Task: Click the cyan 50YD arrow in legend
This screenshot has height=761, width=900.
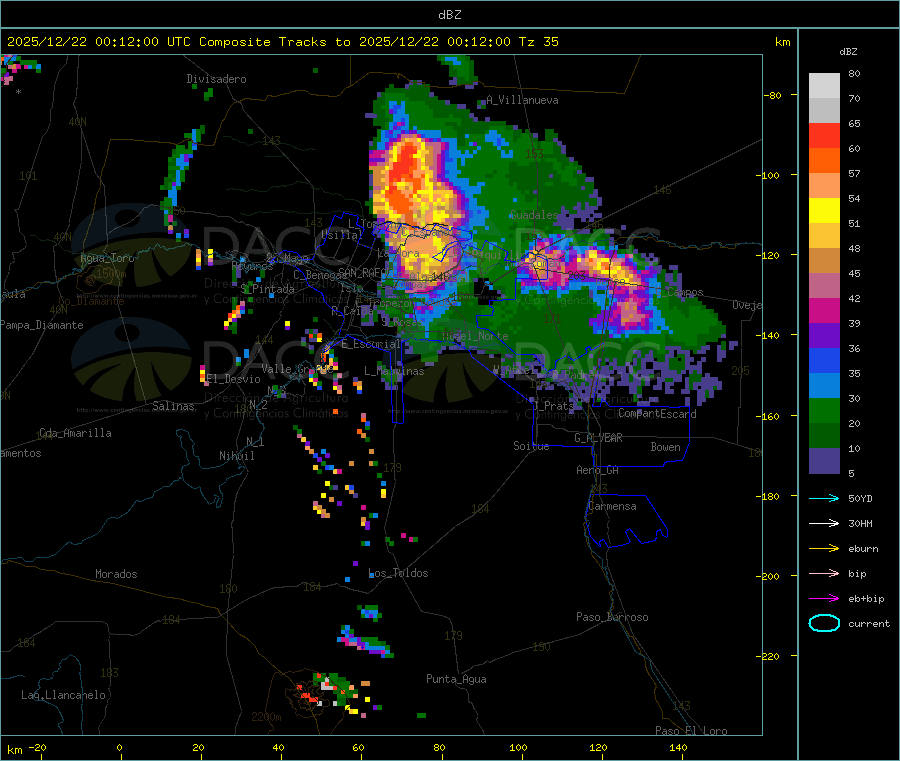Action: [x=824, y=498]
